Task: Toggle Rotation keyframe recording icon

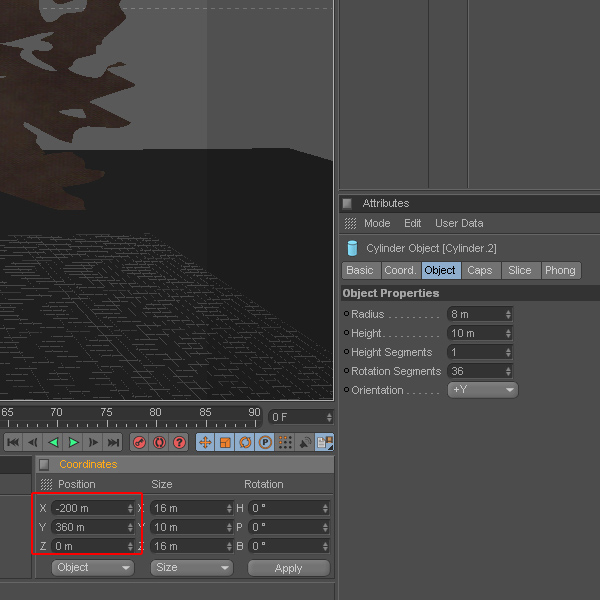Action: (245, 442)
